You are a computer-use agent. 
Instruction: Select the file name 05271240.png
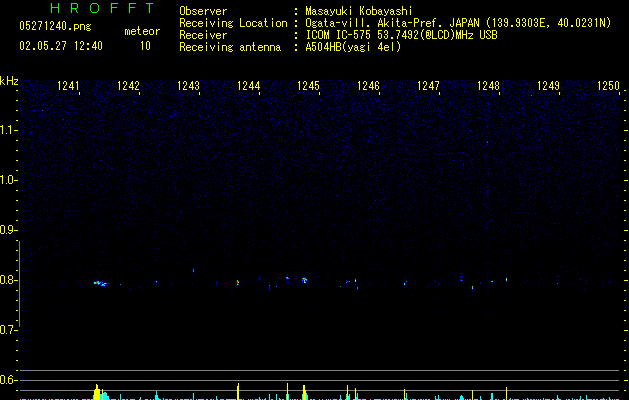coord(55,26)
